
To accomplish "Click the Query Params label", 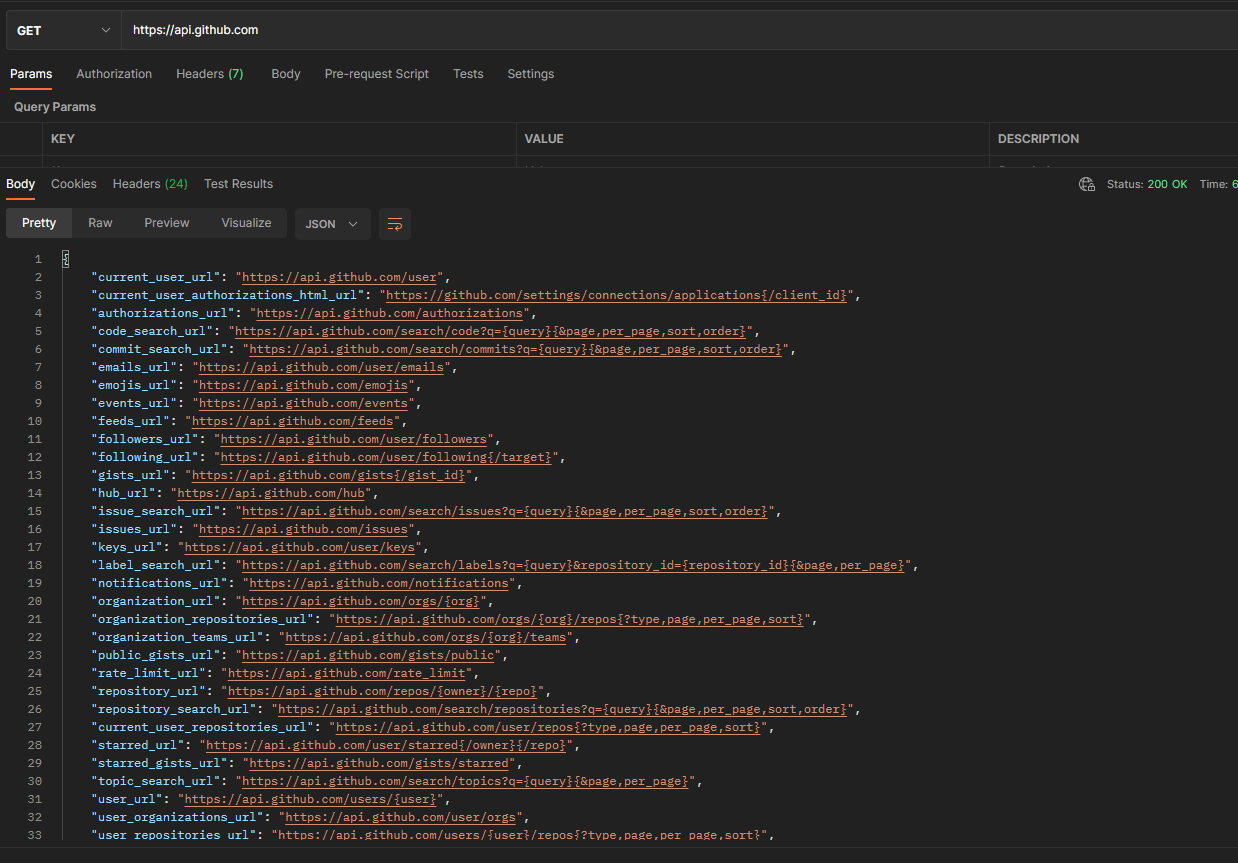I will (x=55, y=107).
